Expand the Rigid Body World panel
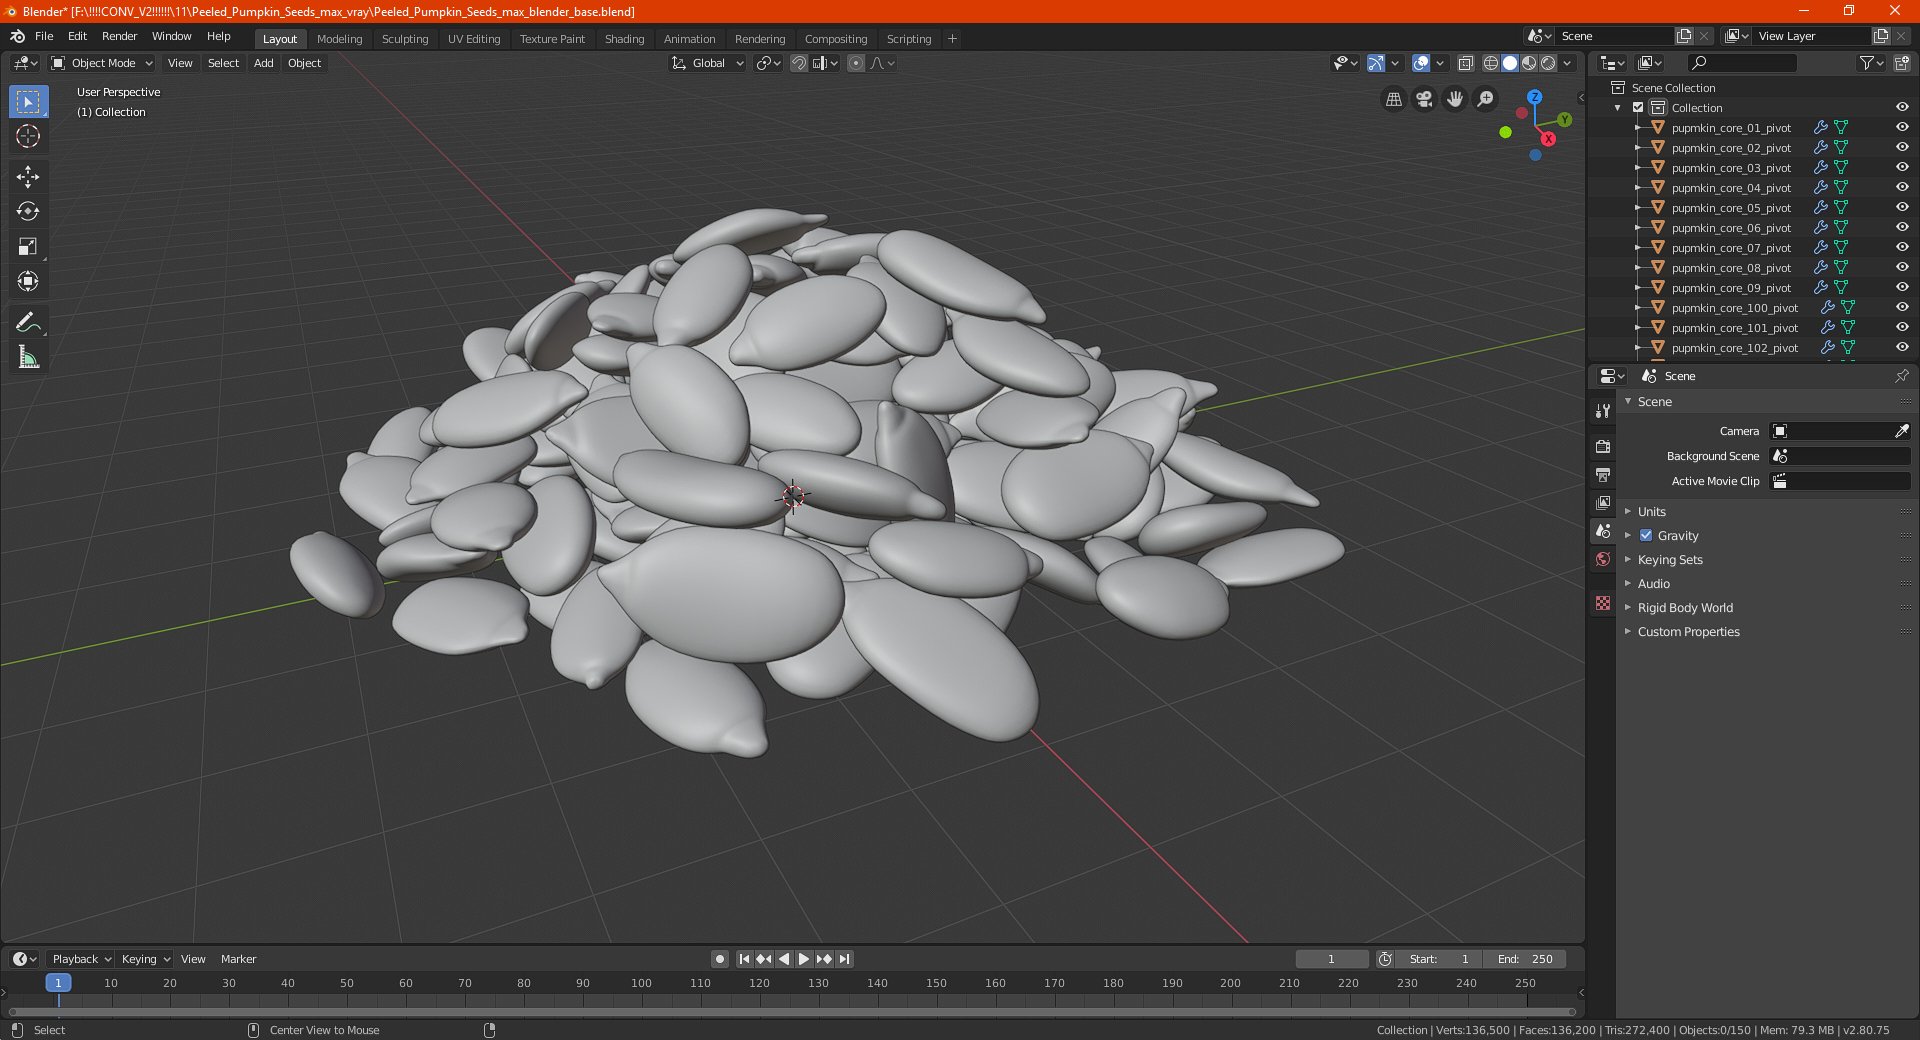The height and width of the screenshot is (1040, 1920). click(x=1685, y=608)
